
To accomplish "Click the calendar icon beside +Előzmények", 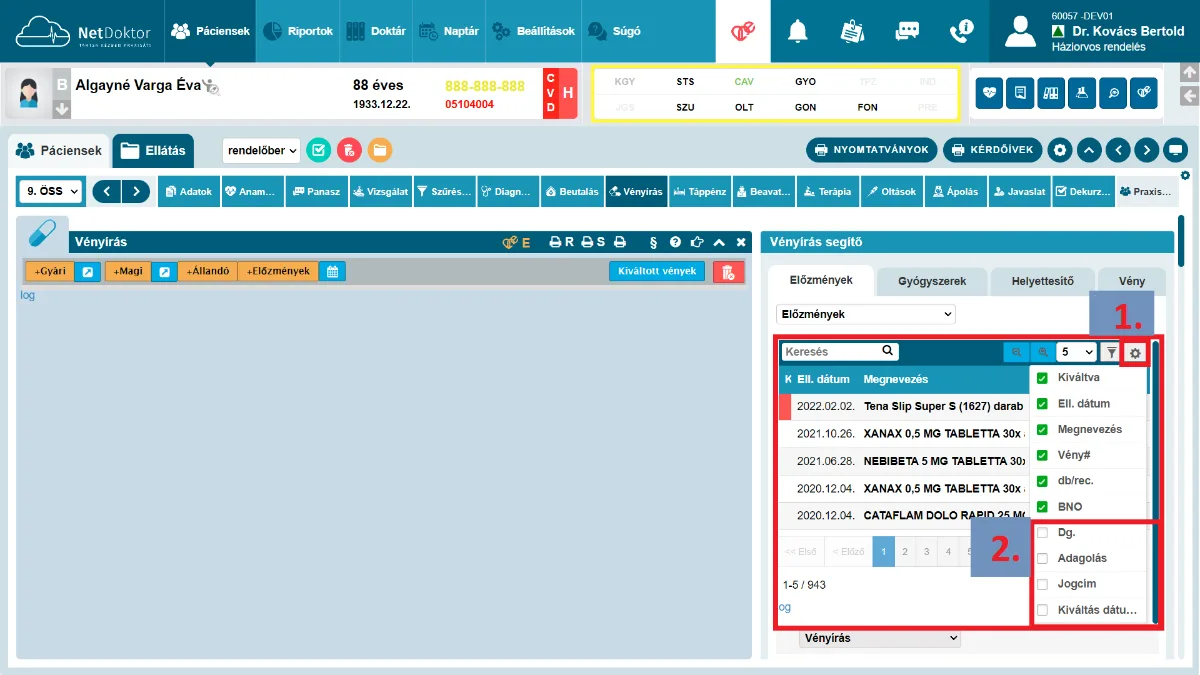I will [x=333, y=271].
